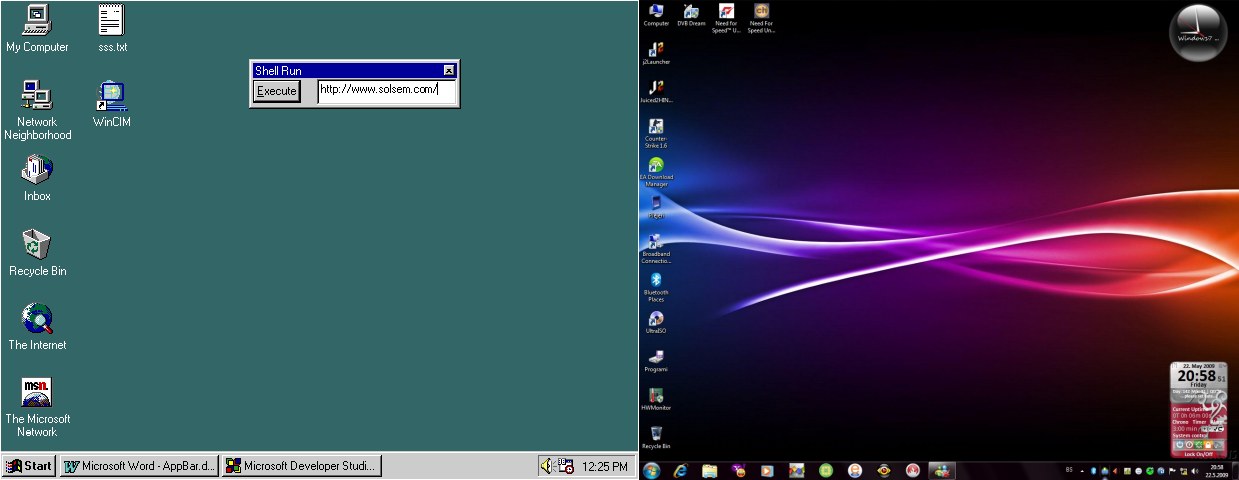This screenshot has height=480, width=1239.
Task: Click the Windows 7 Start orb
Action: pos(652,470)
